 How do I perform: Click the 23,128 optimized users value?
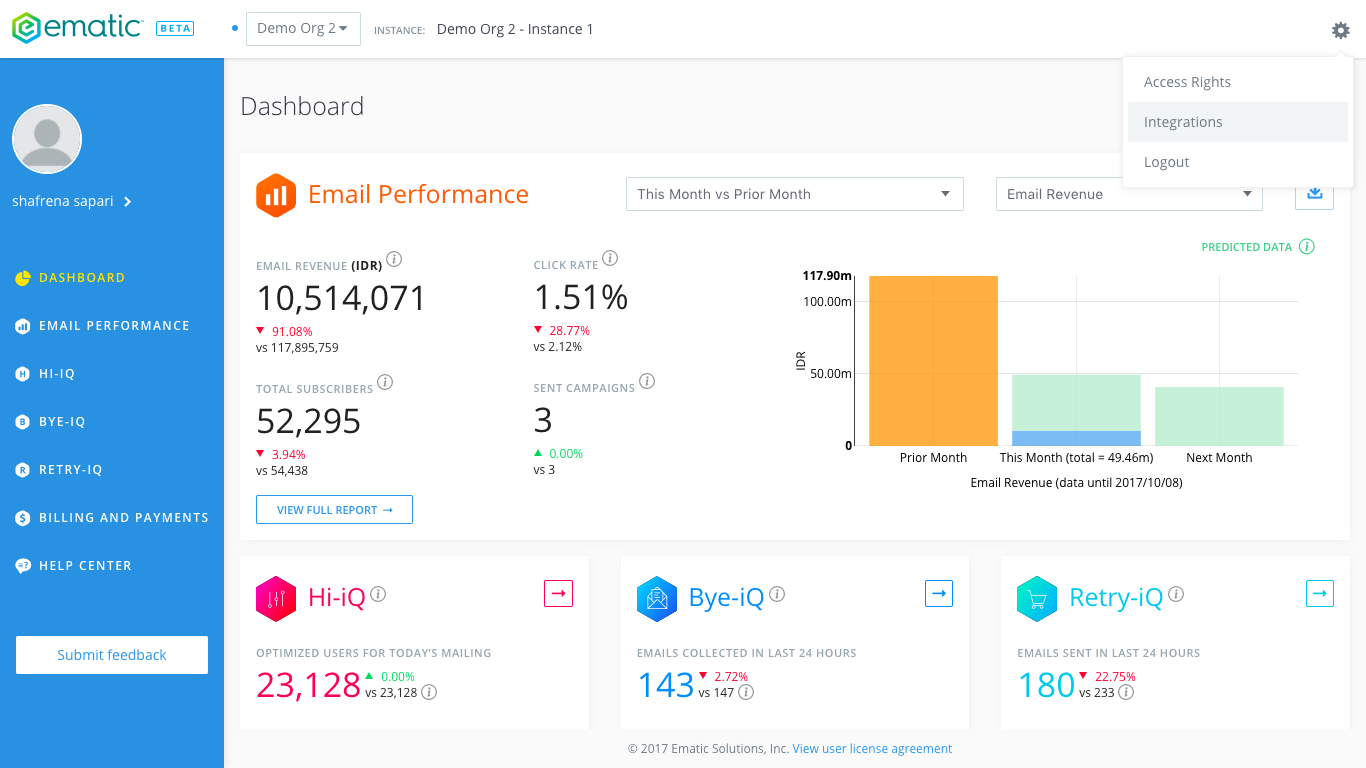tap(308, 685)
